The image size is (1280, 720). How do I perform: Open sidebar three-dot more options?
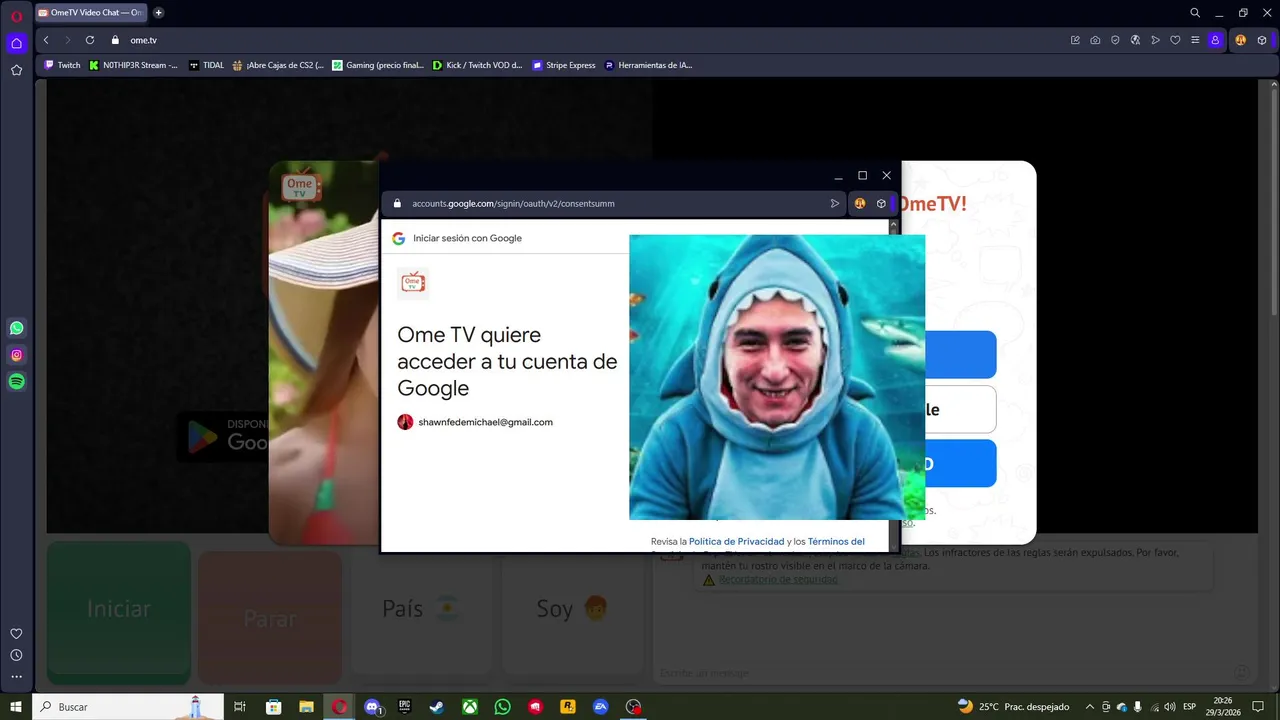[x=16, y=677]
